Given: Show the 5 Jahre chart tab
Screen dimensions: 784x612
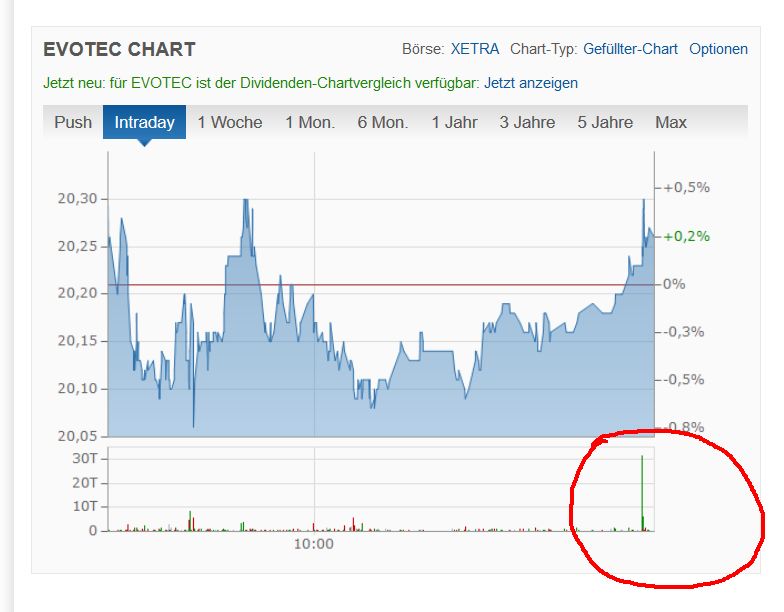Looking at the screenshot, I should (x=605, y=122).
